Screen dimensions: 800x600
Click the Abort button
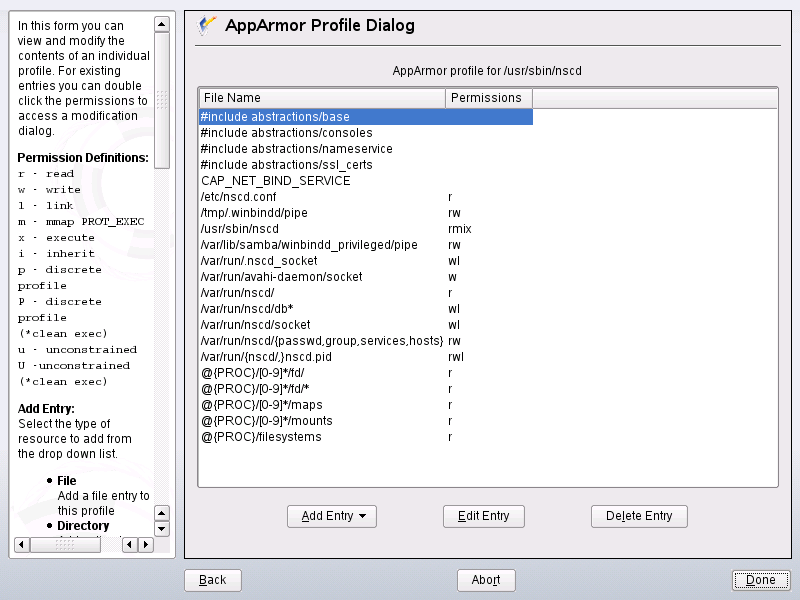pyautogui.click(x=486, y=580)
